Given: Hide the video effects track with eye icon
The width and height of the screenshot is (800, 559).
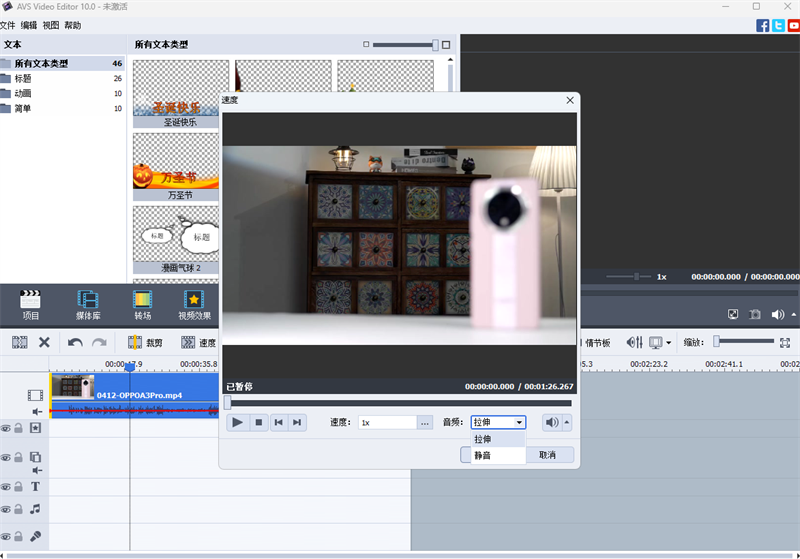Looking at the screenshot, I should tap(6, 428).
